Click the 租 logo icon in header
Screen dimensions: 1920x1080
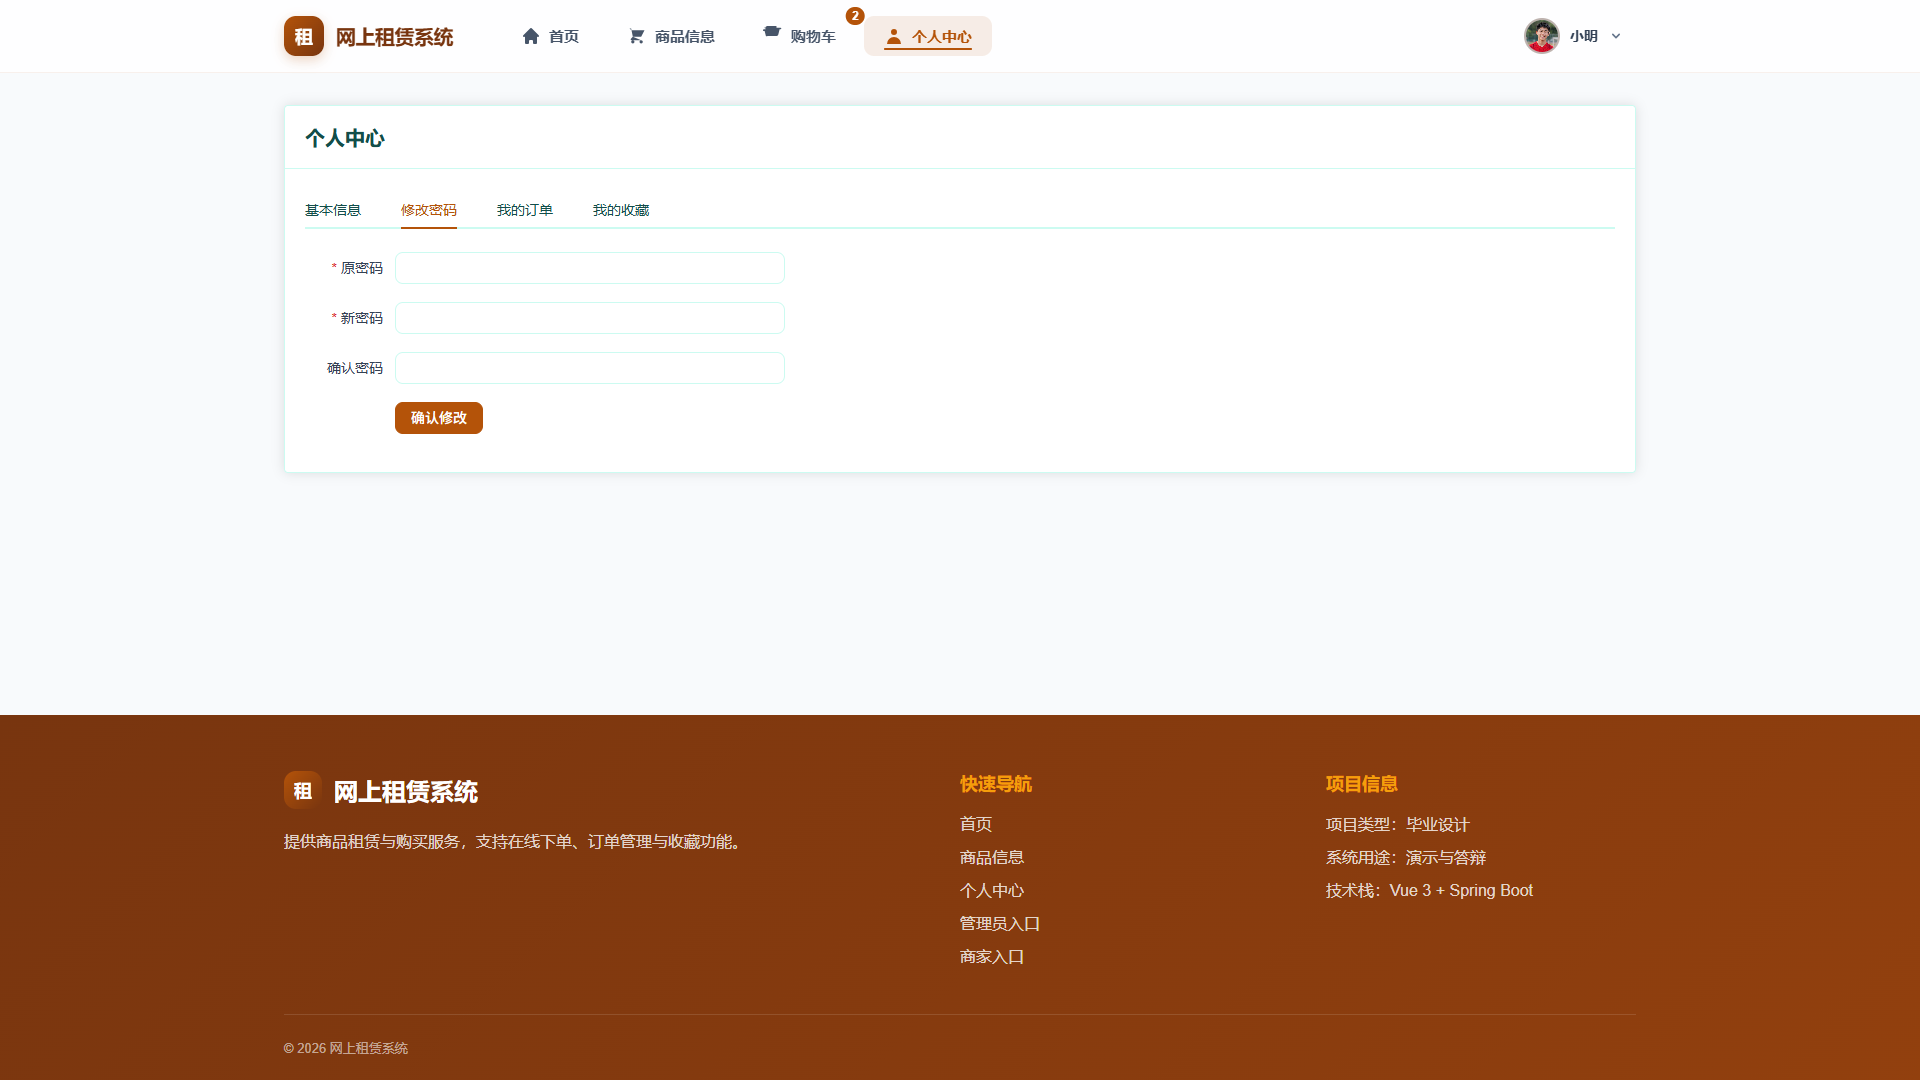click(304, 36)
